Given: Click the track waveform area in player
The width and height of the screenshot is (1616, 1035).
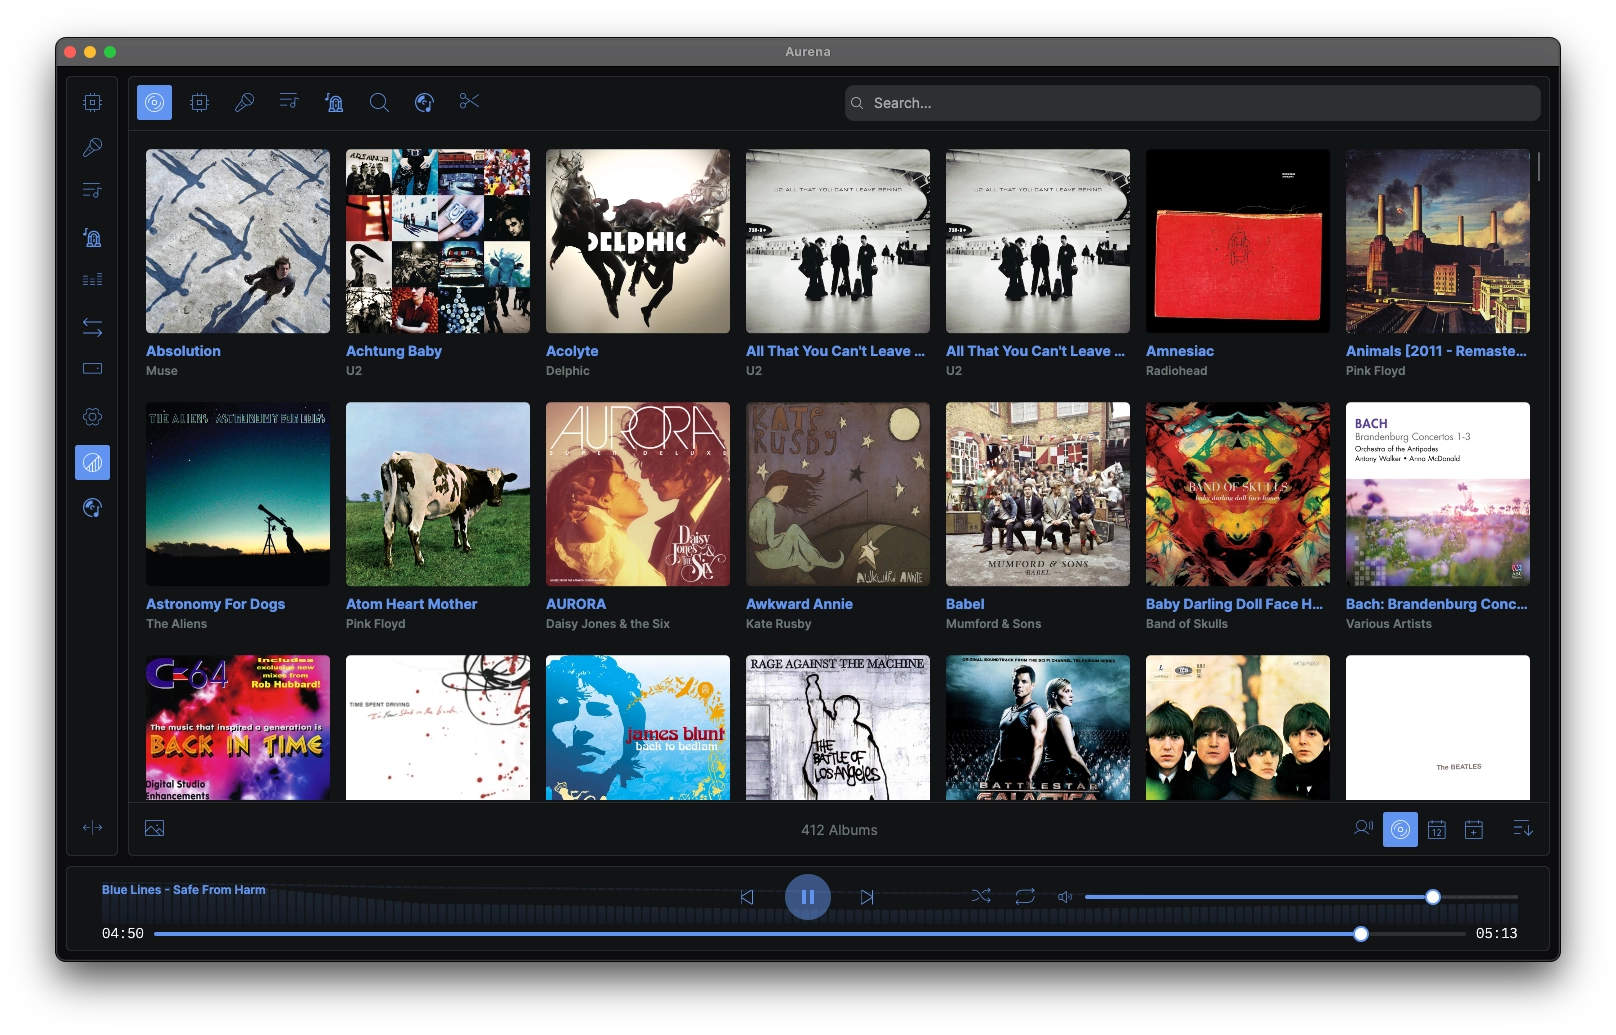Looking at the screenshot, I should (809, 903).
